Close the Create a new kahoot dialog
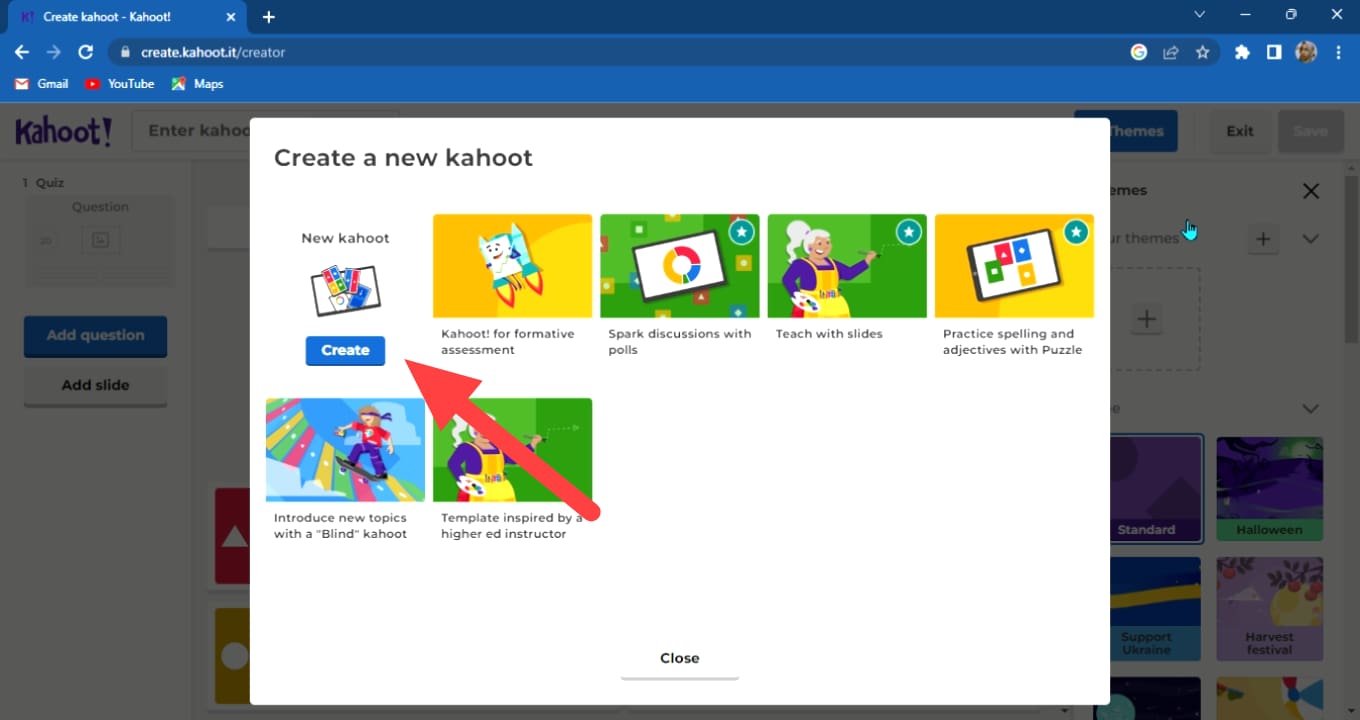 pyautogui.click(x=680, y=658)
